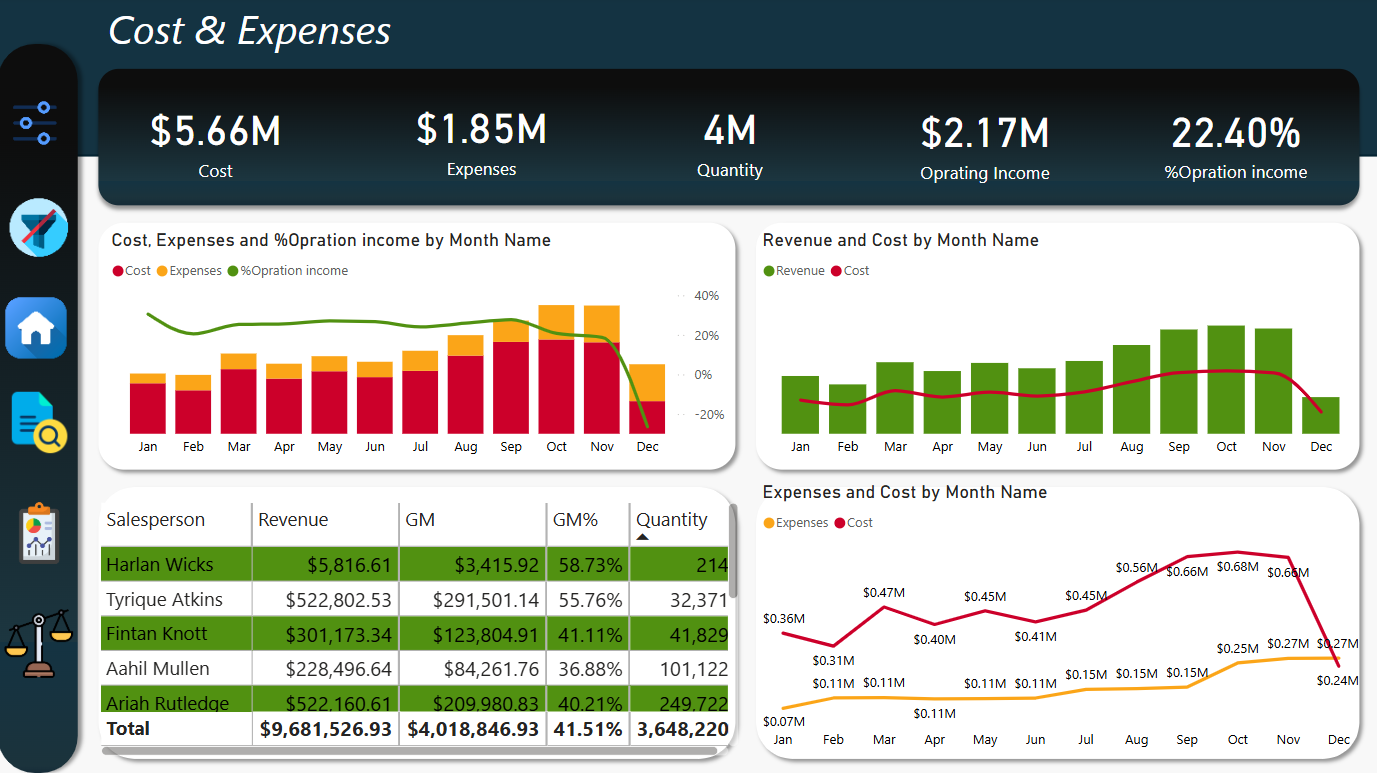Select the Salesperson column header
The width and height of the screenshot is (1377, 776).
click(x=156, y=520)
